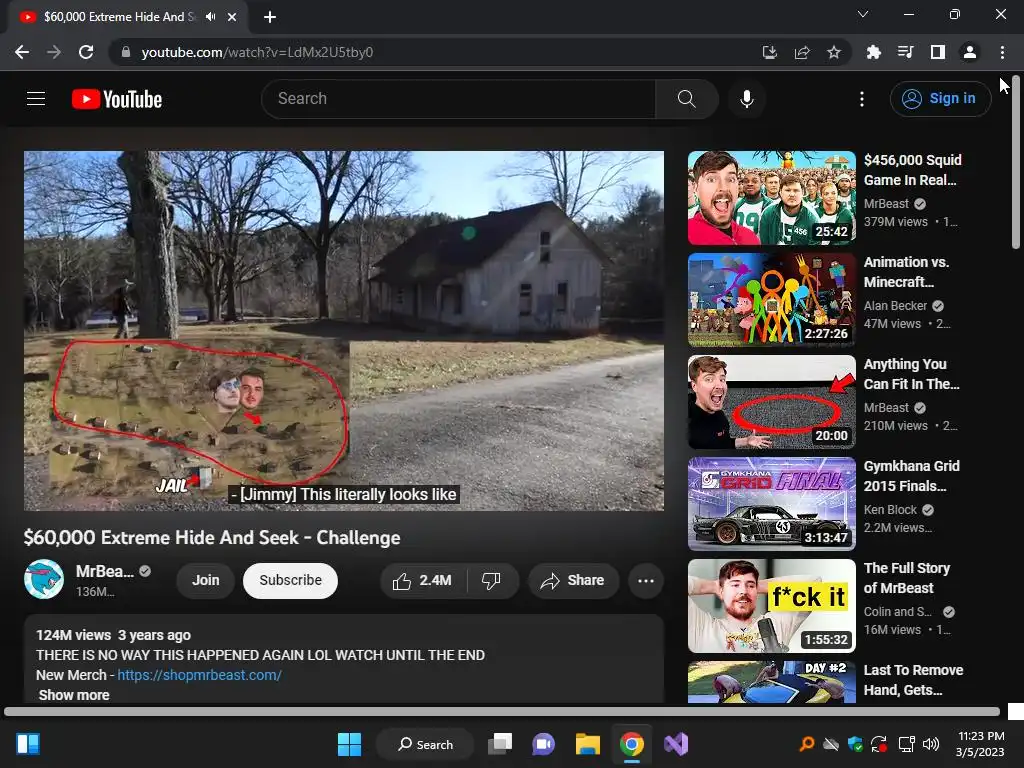The height and width of the screenshot is (768, 1024).
Task: Open Chrome three-dot menu
Action: tap(1002, 52)
